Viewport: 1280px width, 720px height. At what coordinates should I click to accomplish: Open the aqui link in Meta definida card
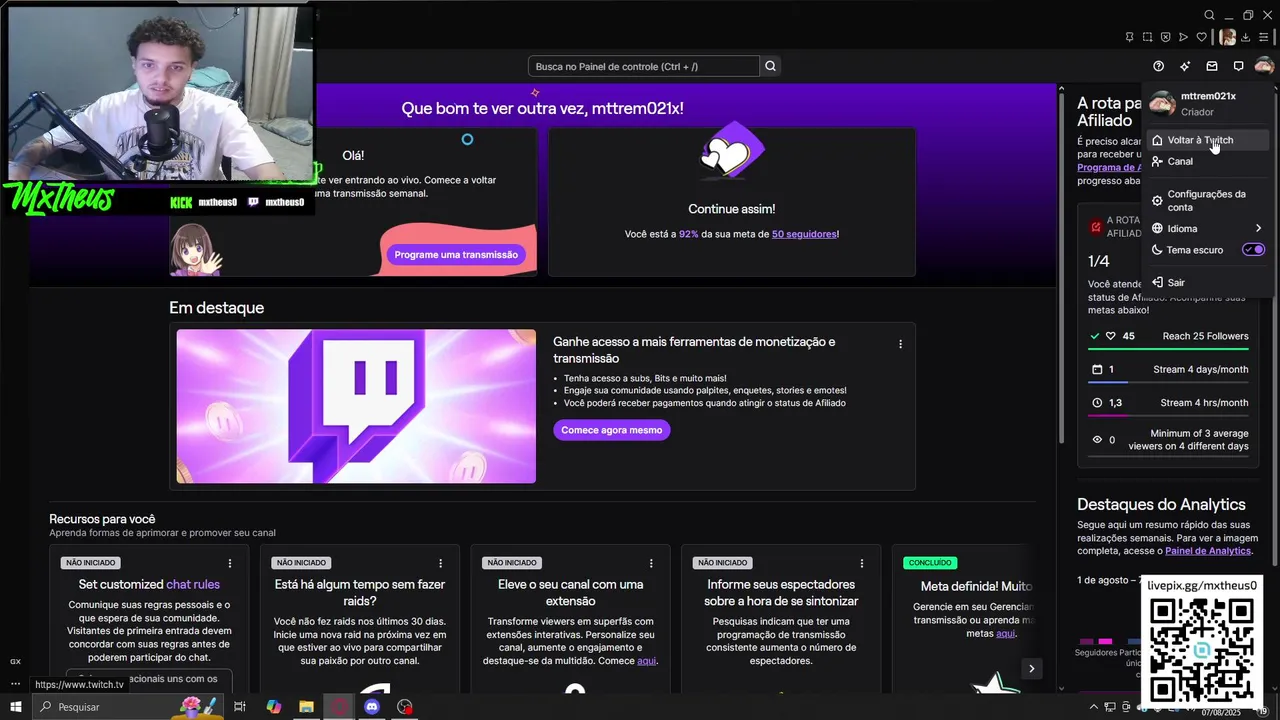[x=1005, y=633]
